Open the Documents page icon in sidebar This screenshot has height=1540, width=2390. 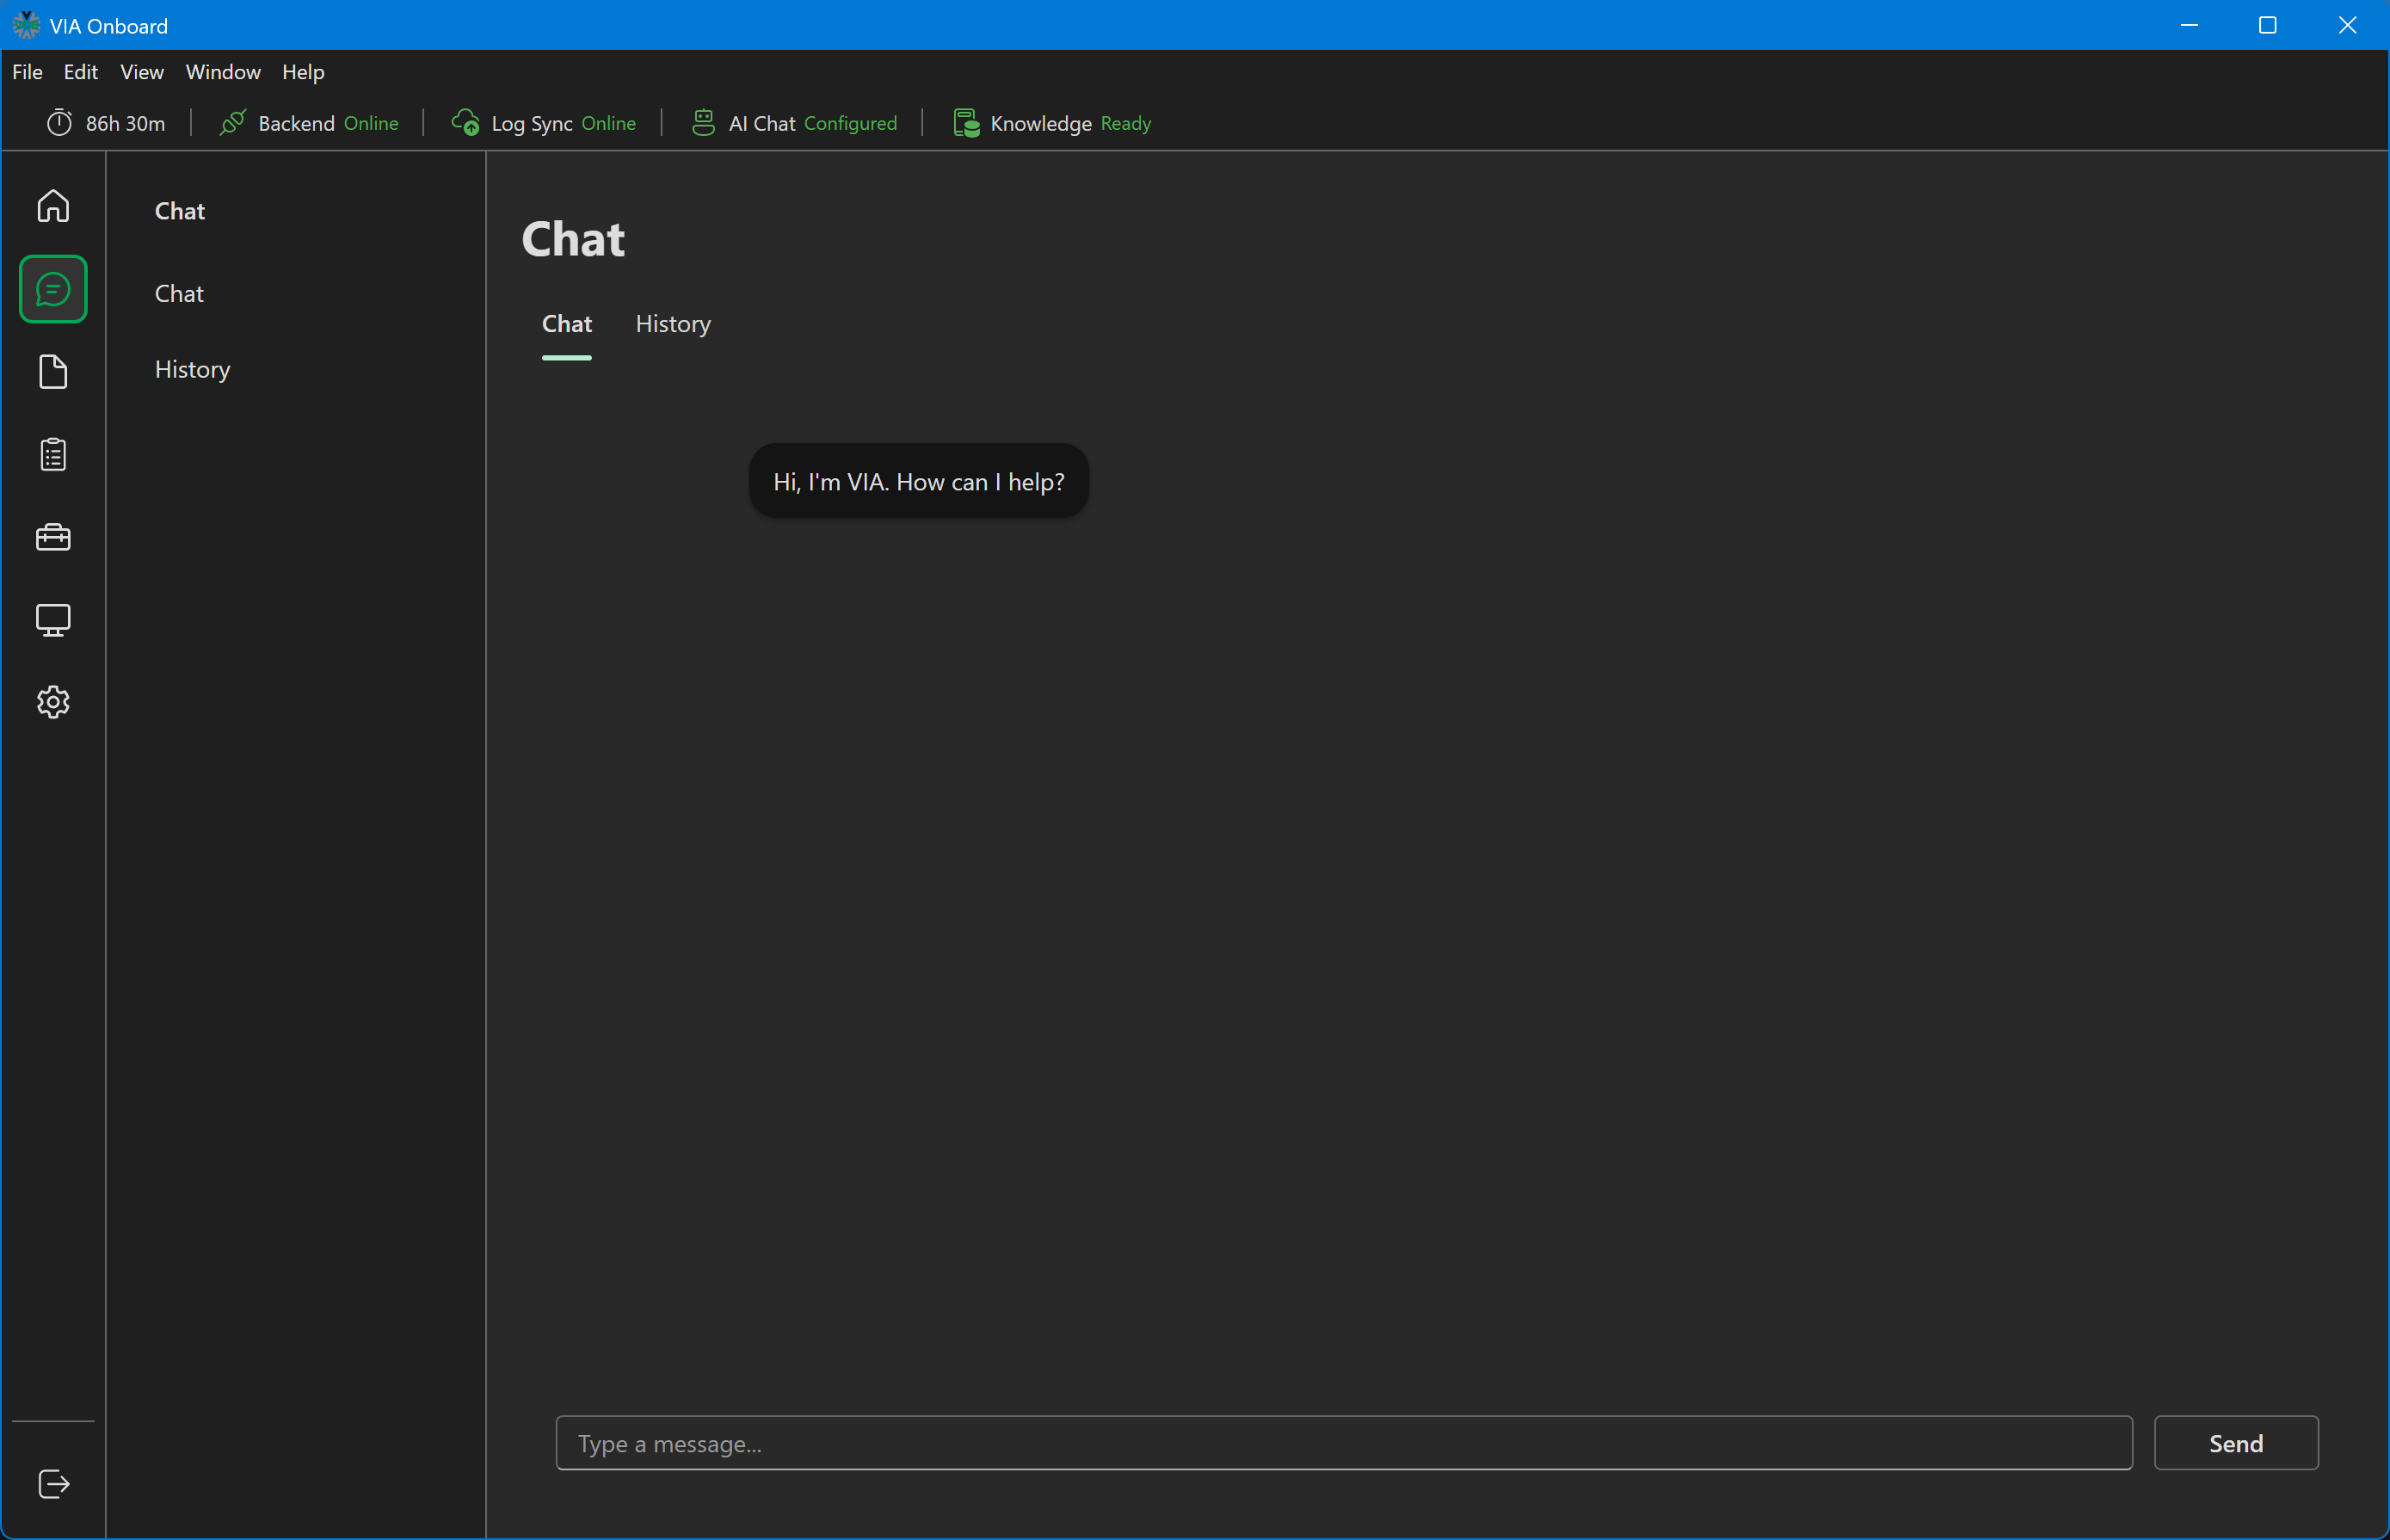[53, 372]
